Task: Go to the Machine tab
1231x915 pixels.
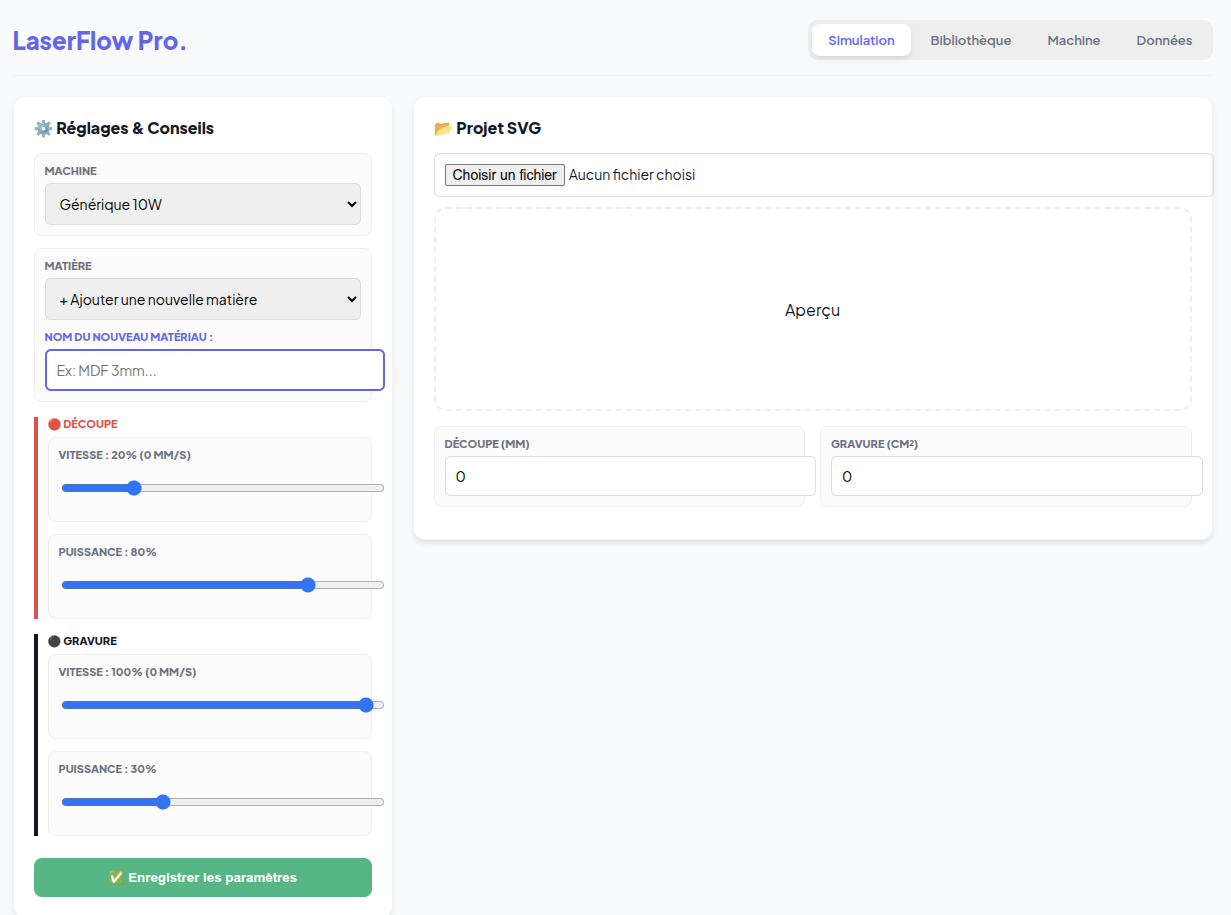Action: coord(1073,41)
